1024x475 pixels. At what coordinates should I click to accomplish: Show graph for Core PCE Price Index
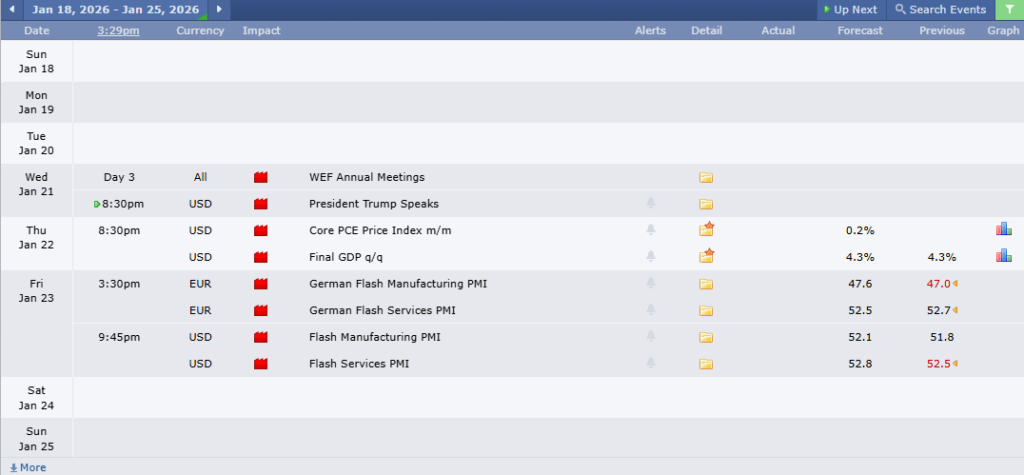pos(1003,230)
